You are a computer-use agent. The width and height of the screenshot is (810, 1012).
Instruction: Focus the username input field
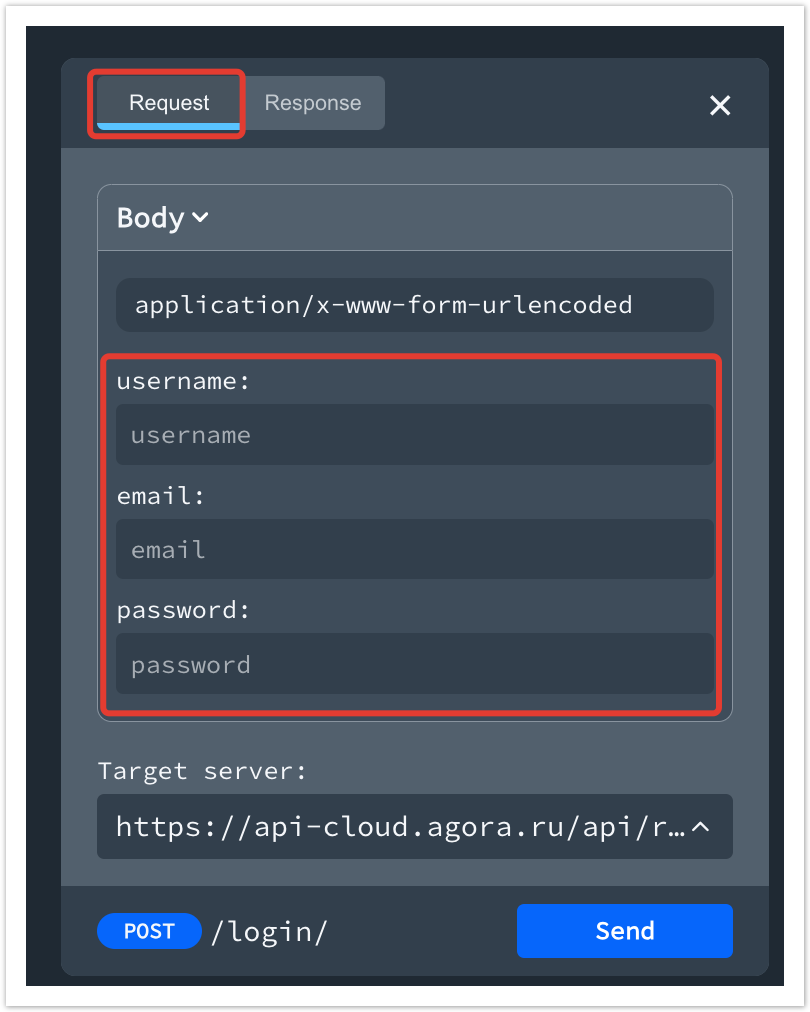pos(414,435)
